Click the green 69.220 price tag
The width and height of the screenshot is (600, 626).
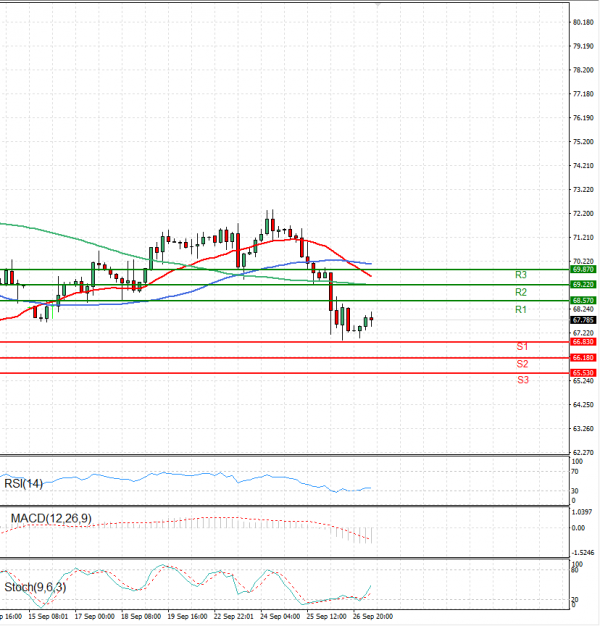tap(583, 285)
